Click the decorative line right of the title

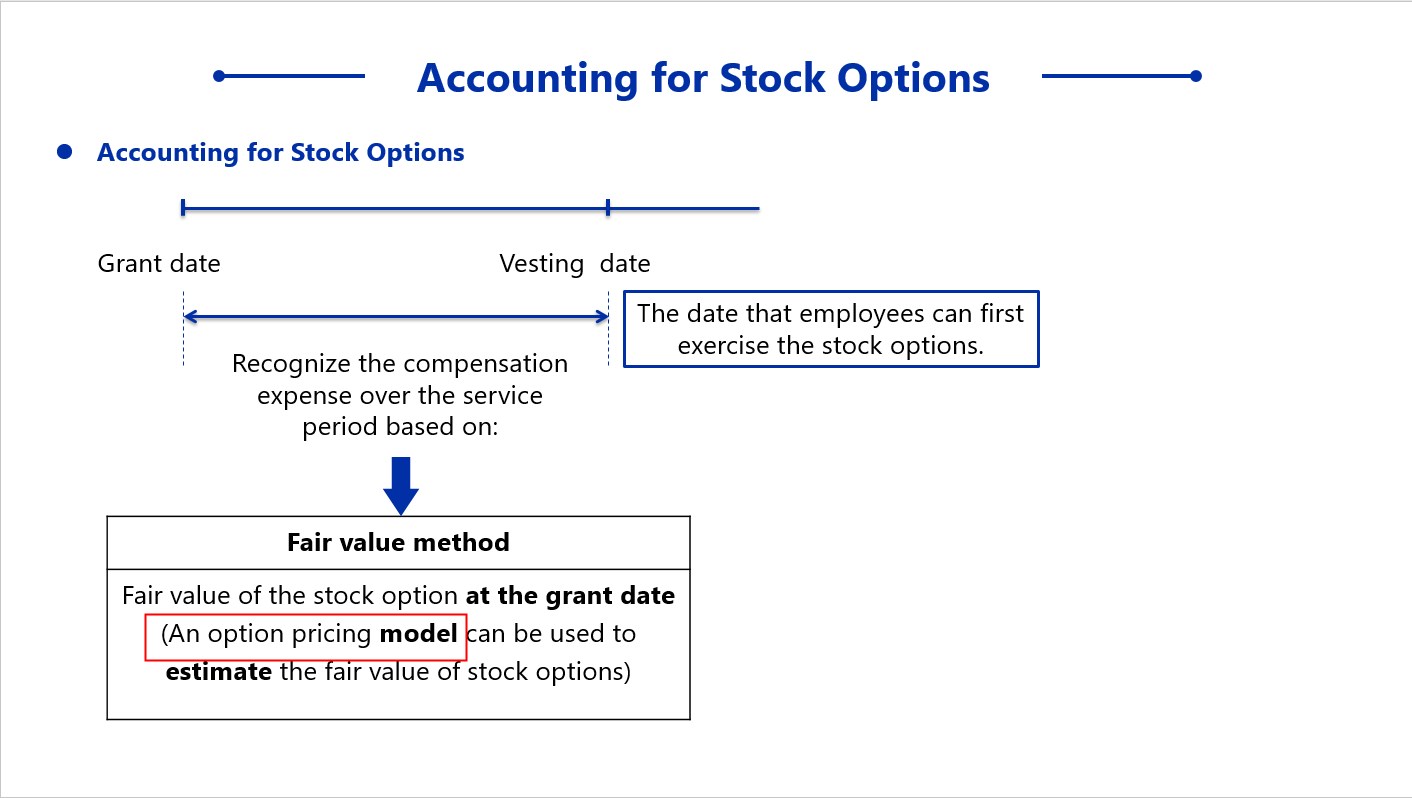(1121, 76)
